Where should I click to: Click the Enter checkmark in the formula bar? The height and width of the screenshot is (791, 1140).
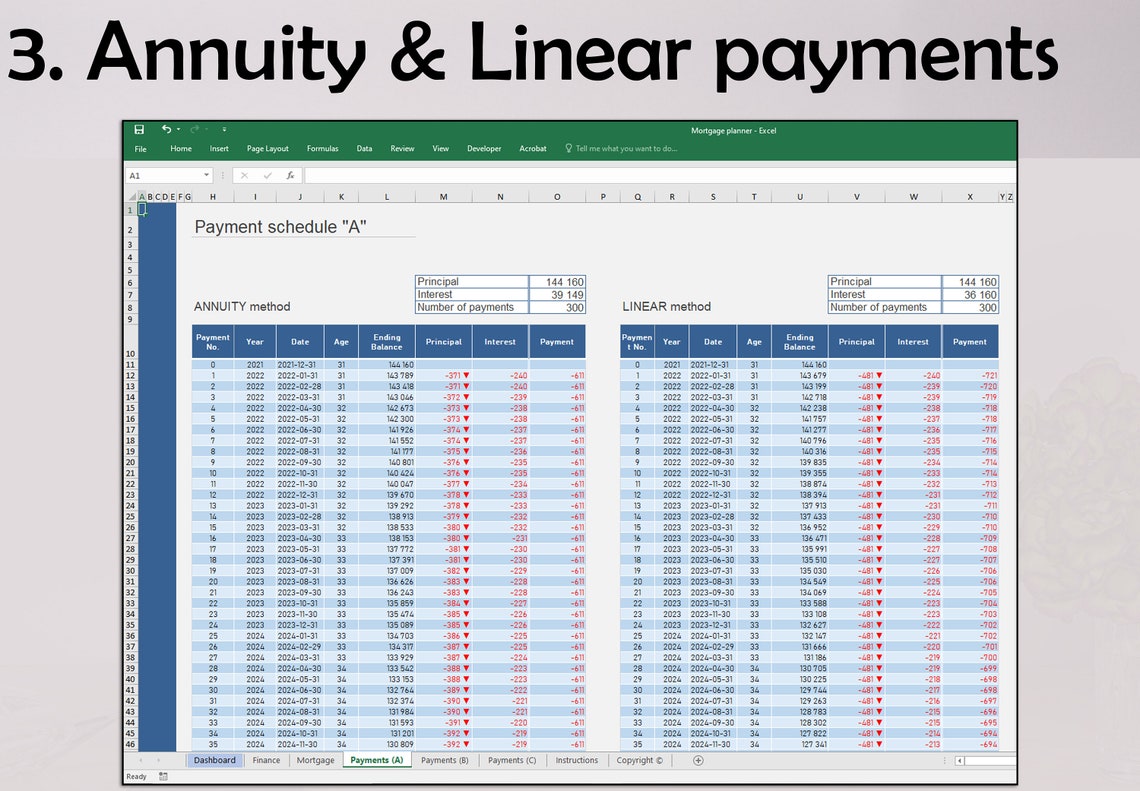(x=267, y=175)
